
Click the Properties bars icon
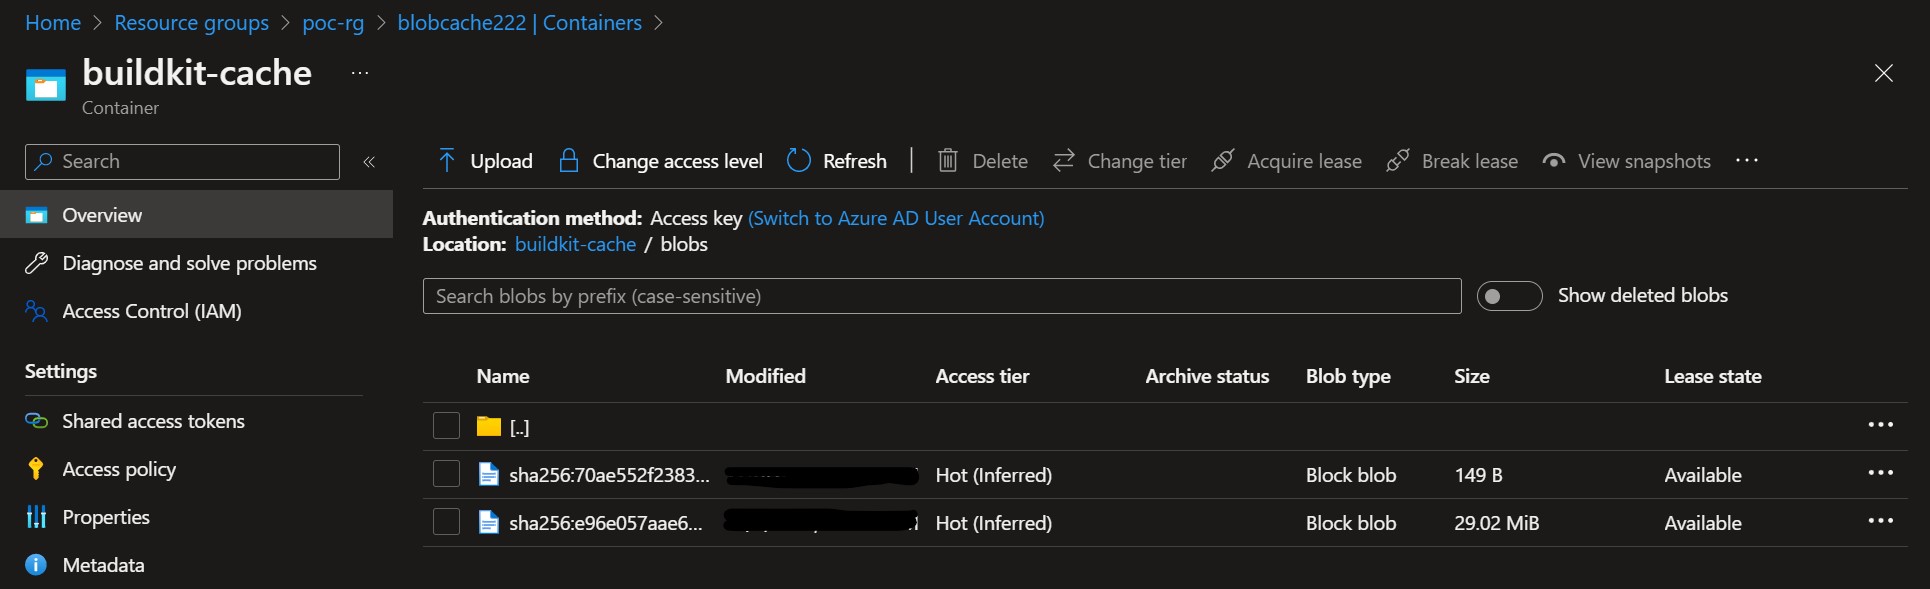pyautogui.click(x=37, y=517)
